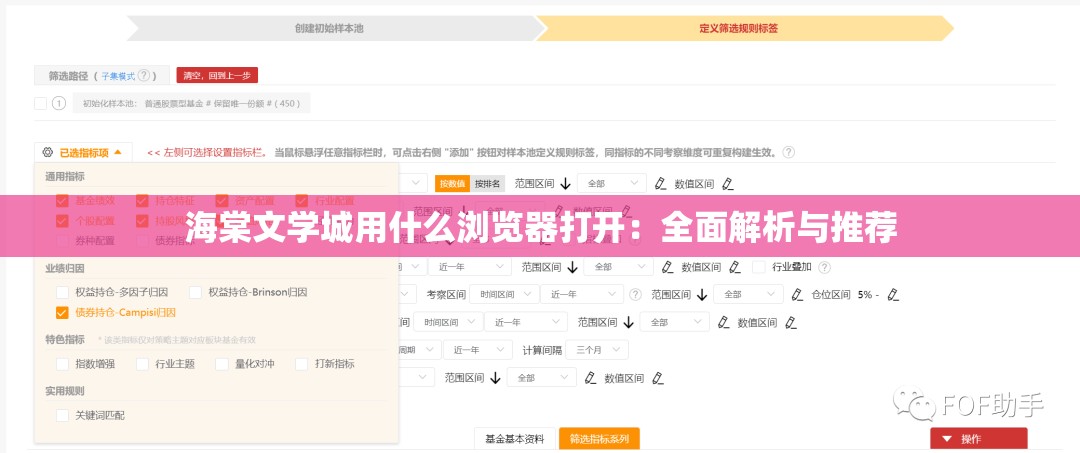Uncheck 债券持仓-Campisi归因
Screen dimensions: 1080x453
(63, 313)
